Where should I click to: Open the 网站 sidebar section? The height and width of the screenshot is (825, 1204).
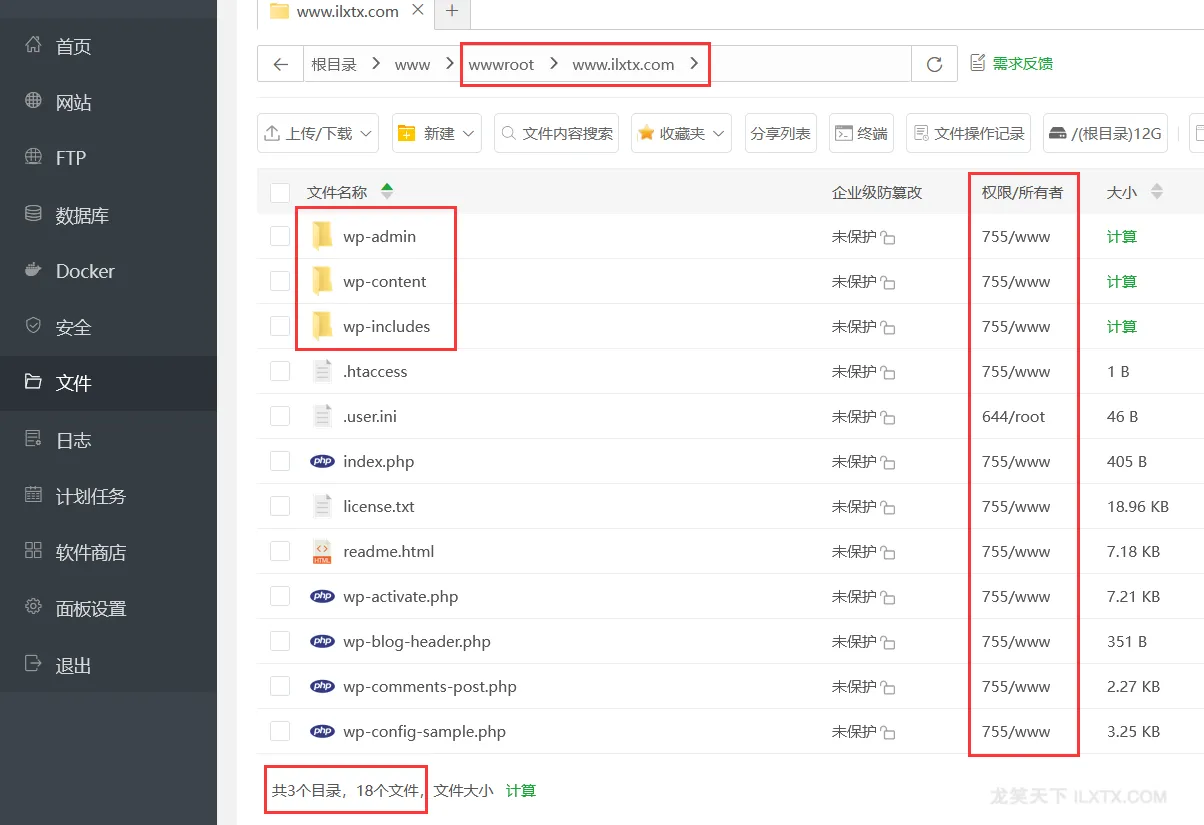pyautogui.click(x=108, y=102)
